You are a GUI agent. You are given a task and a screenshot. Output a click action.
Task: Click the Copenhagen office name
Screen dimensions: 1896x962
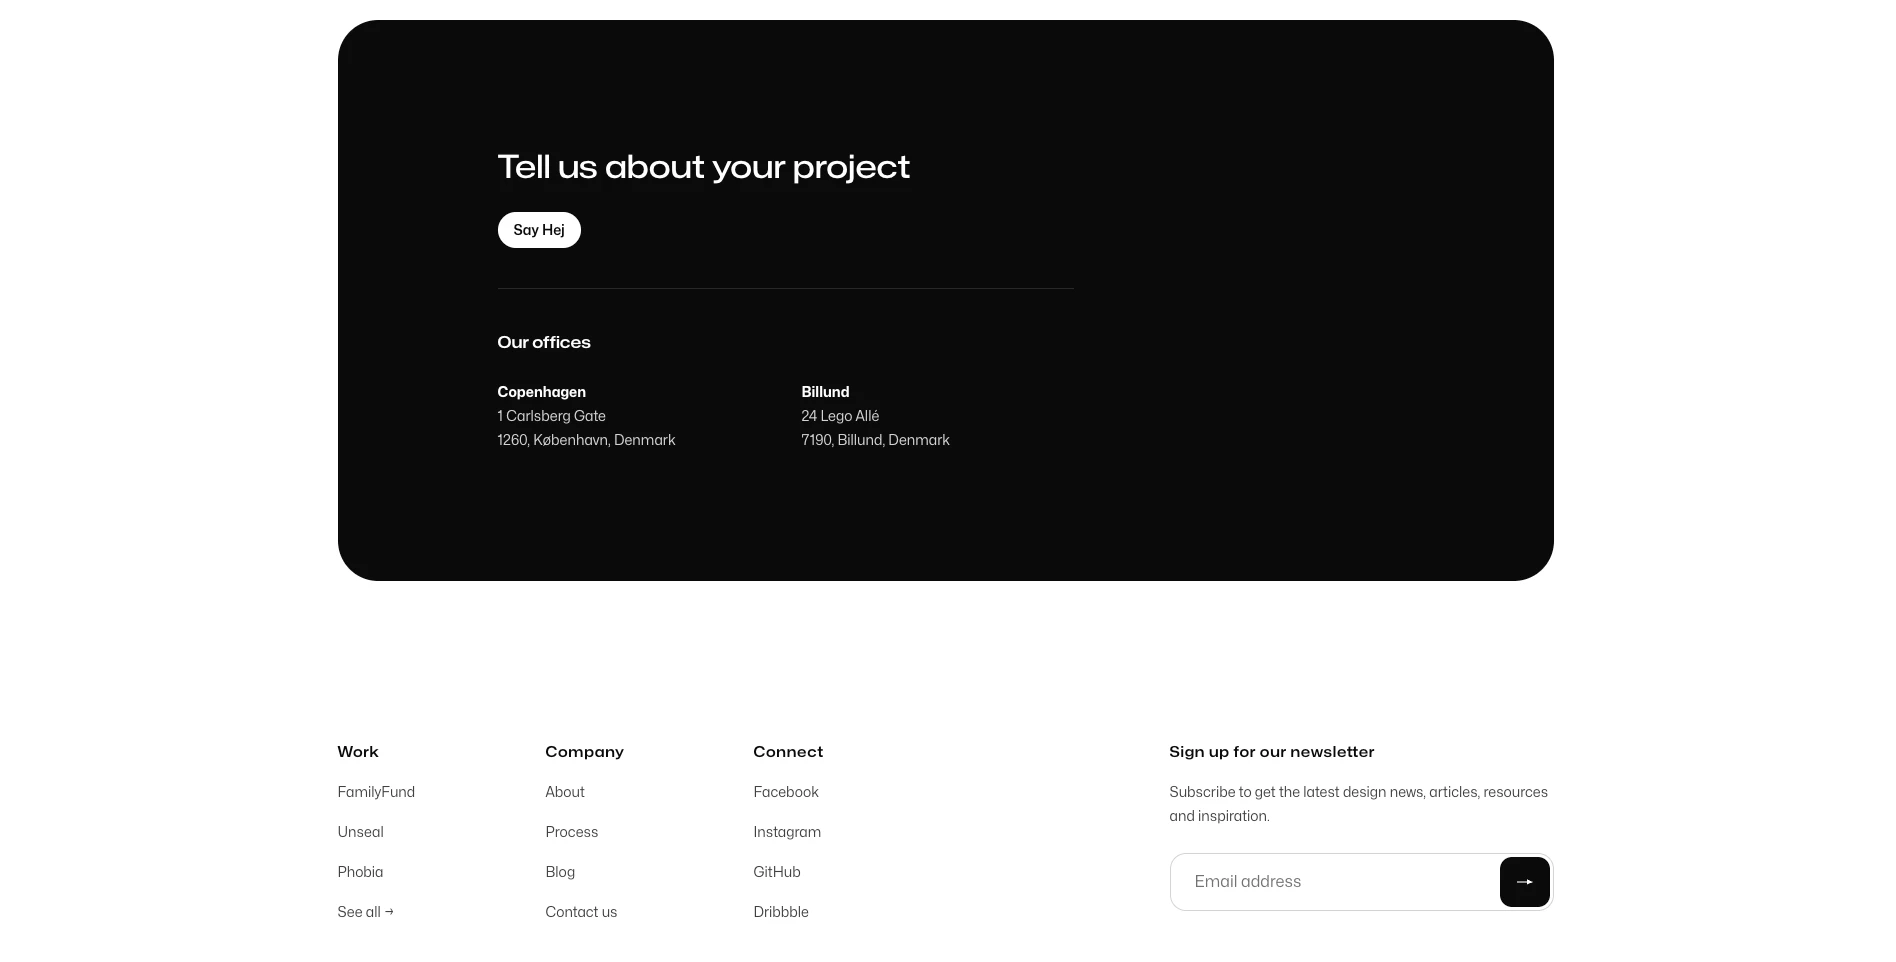541,392
